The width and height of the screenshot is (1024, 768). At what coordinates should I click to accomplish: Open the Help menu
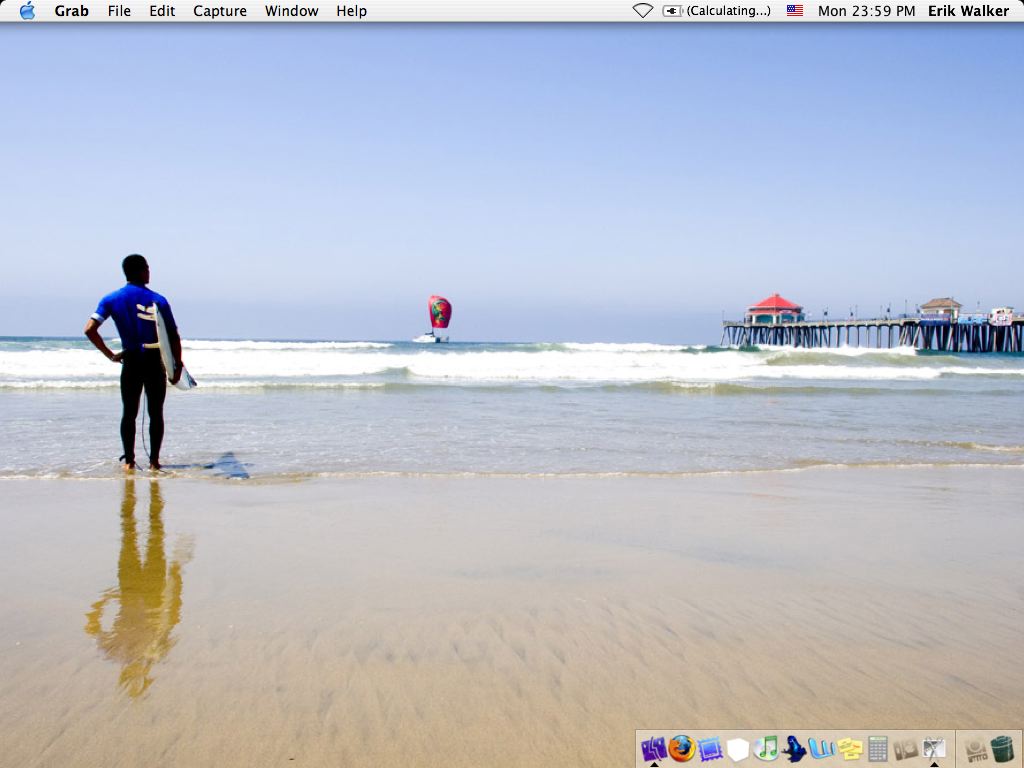coord(351,10)
